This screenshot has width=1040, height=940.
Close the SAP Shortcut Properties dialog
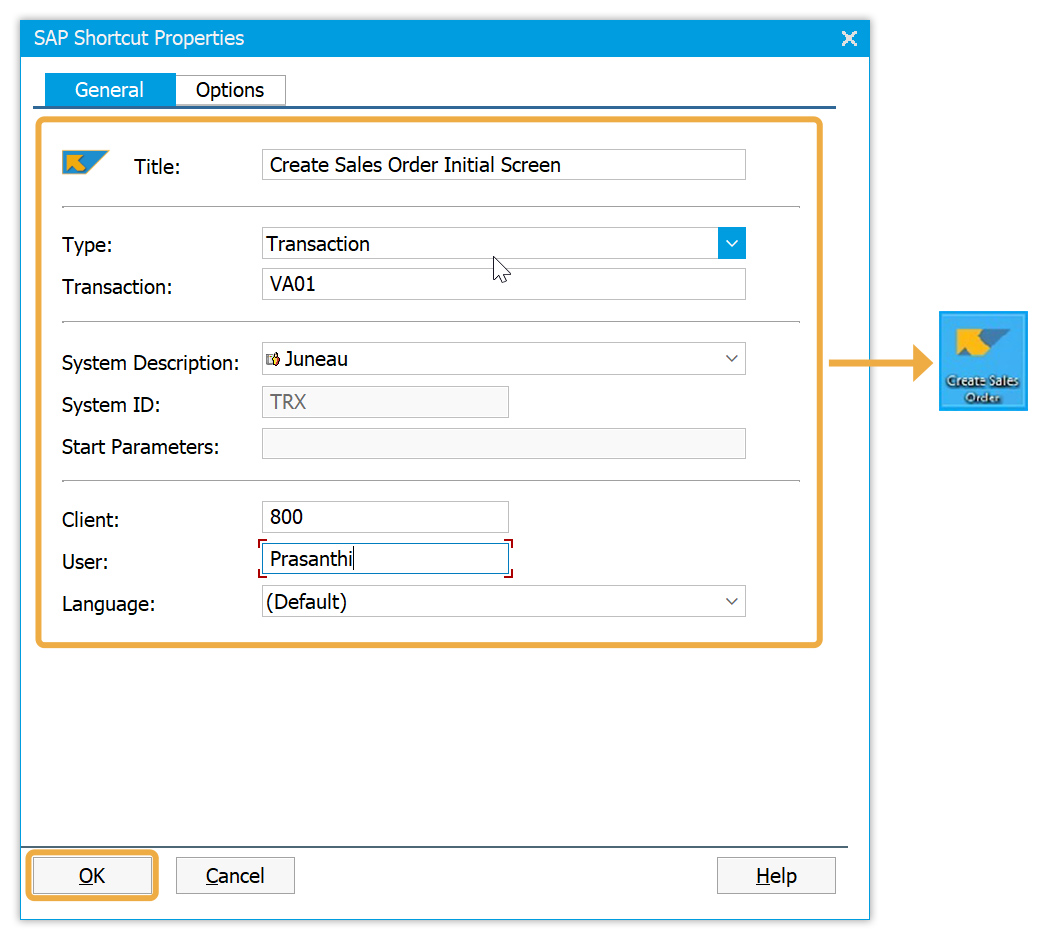849,39
